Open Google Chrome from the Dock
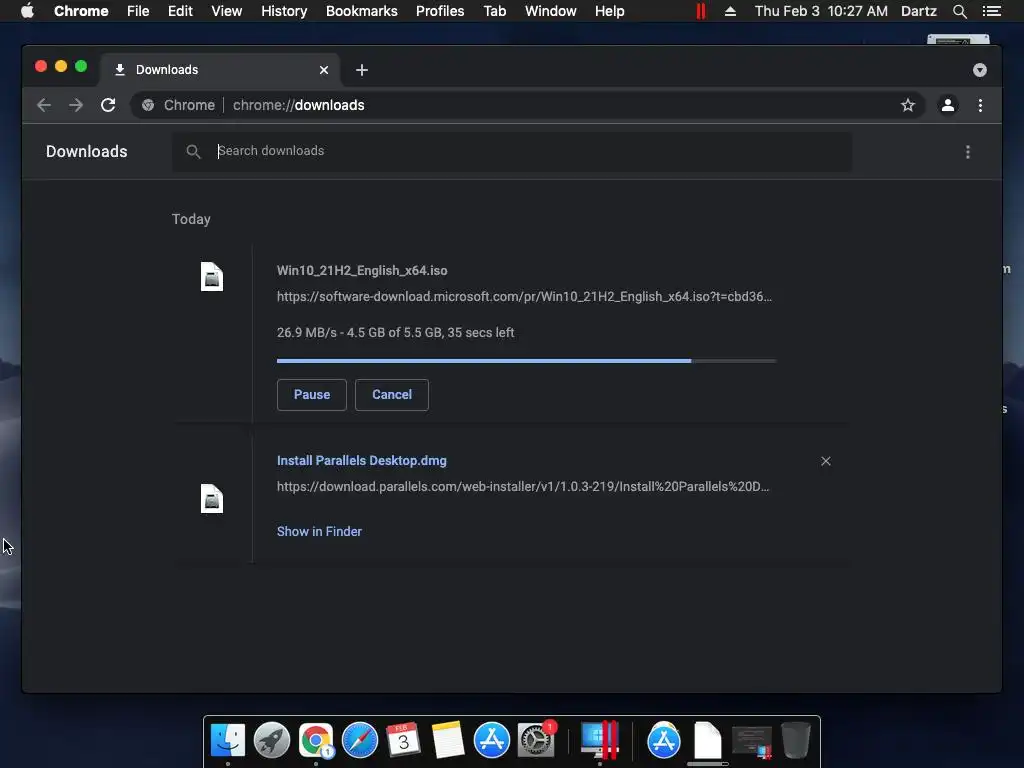Image resolution: width=1024 pixels, height=768 pixels. pyautogui.click(x=316, y=741)
